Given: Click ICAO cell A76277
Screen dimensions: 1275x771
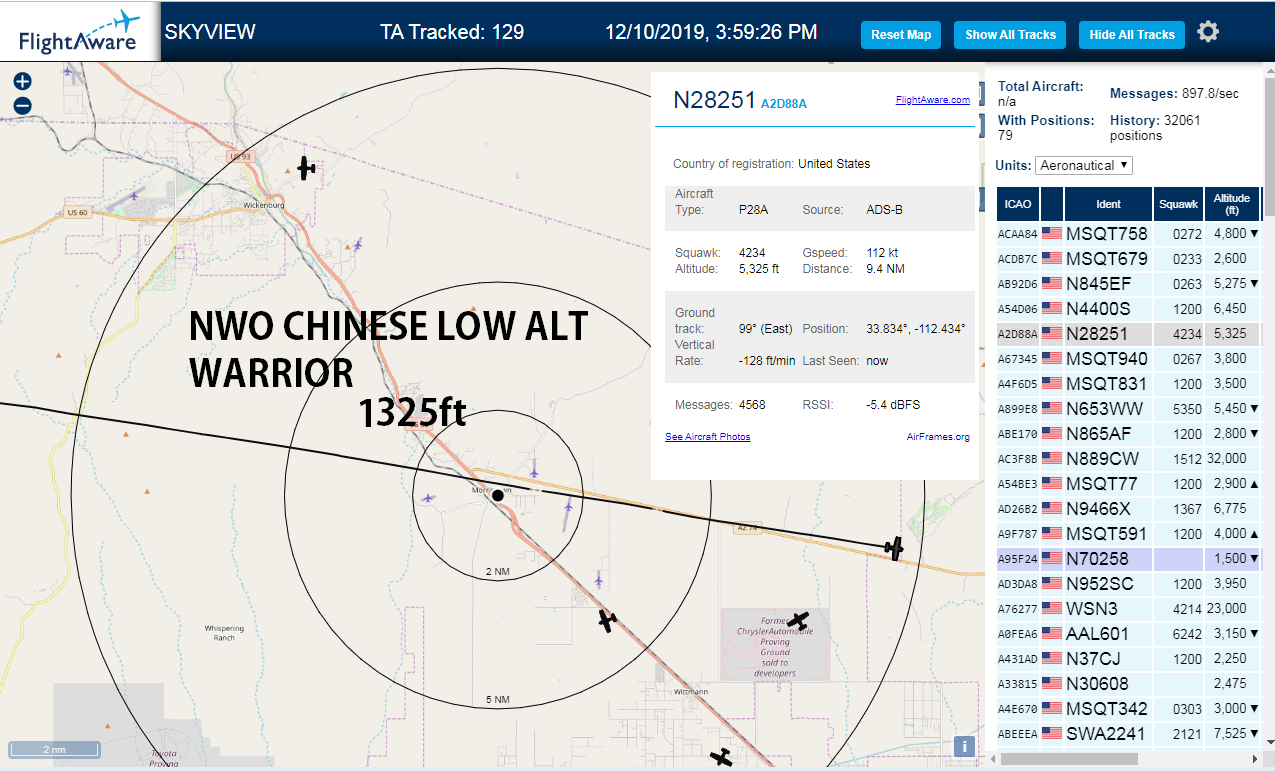Looking at the screenshot, I should pyautogui.click(x=1018, y=609).
